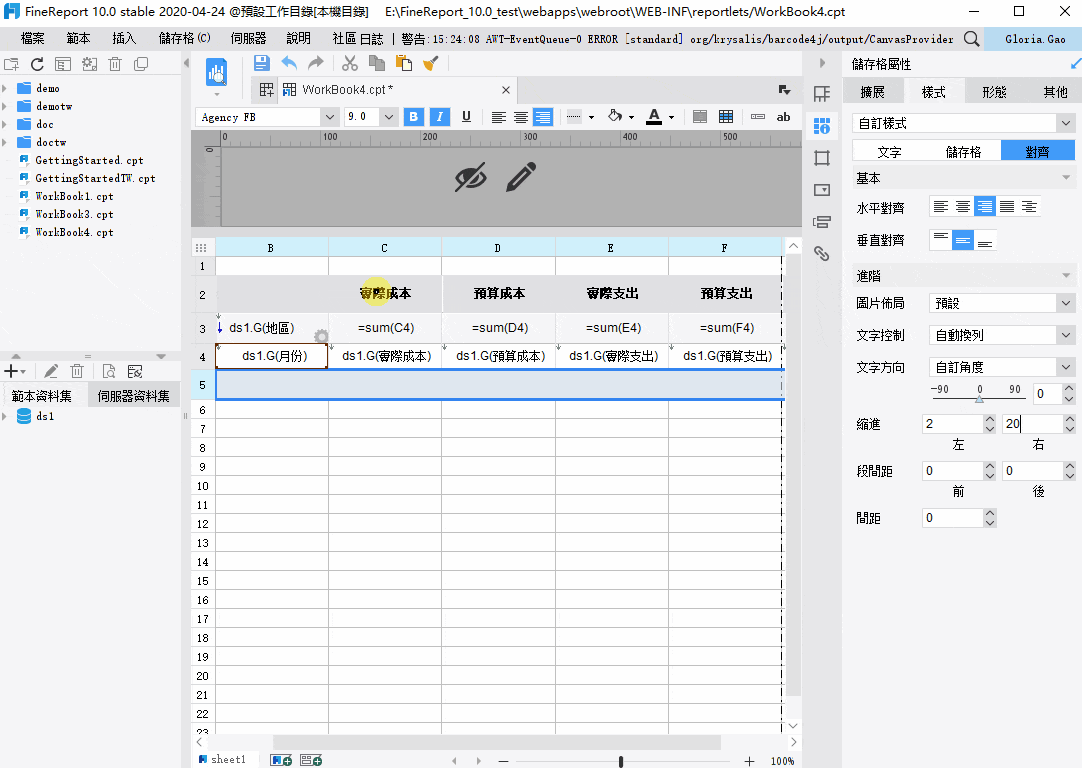Click the condition attributes icon in sidebar
This screenshot has height=768, width=1082.
pyautogui.click(x=822, y=221)
